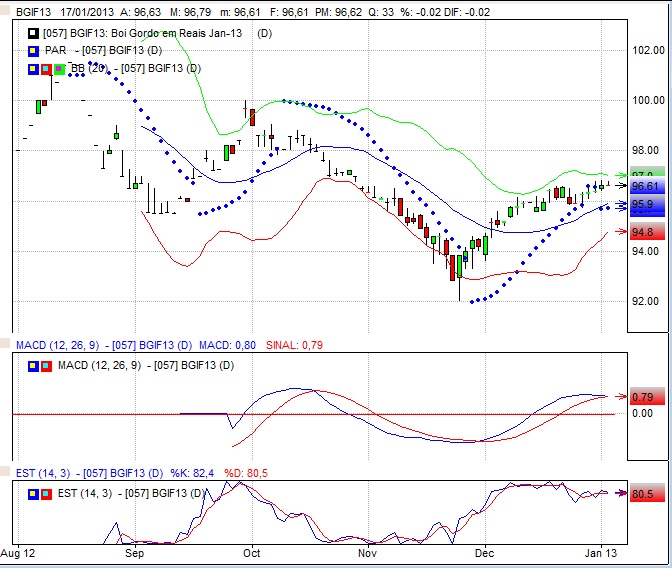Click the Dec label on the time axis
This screenshot has height=568, width=672.
pyautogui.click(x=485, y=551)
